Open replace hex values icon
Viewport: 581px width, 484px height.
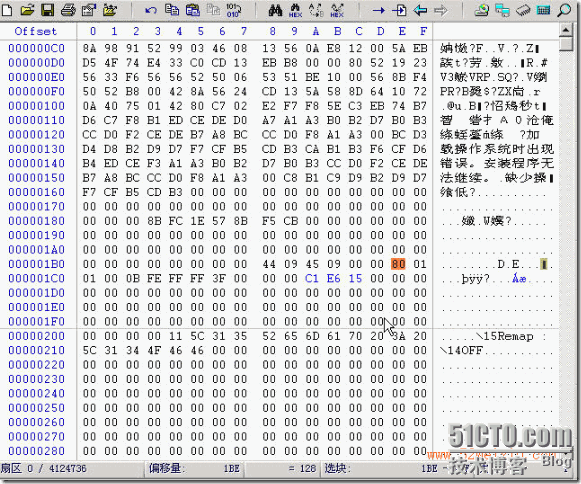coord(337,10)
